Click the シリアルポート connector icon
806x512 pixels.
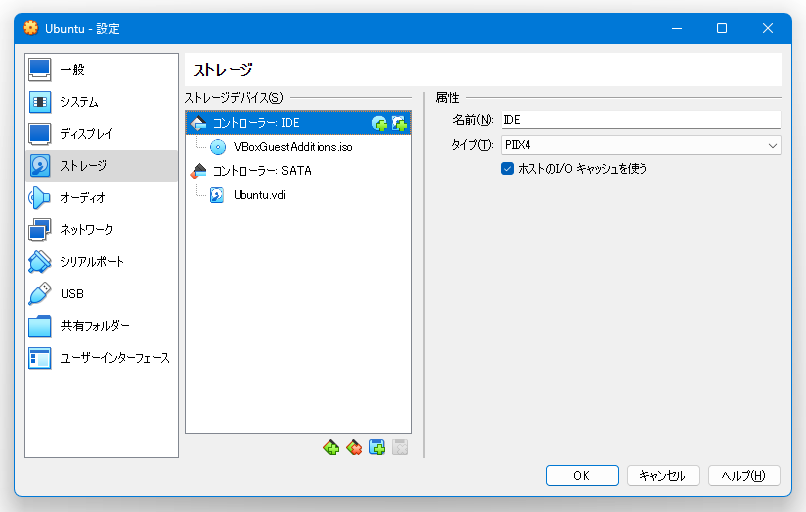tap(40, 261)
